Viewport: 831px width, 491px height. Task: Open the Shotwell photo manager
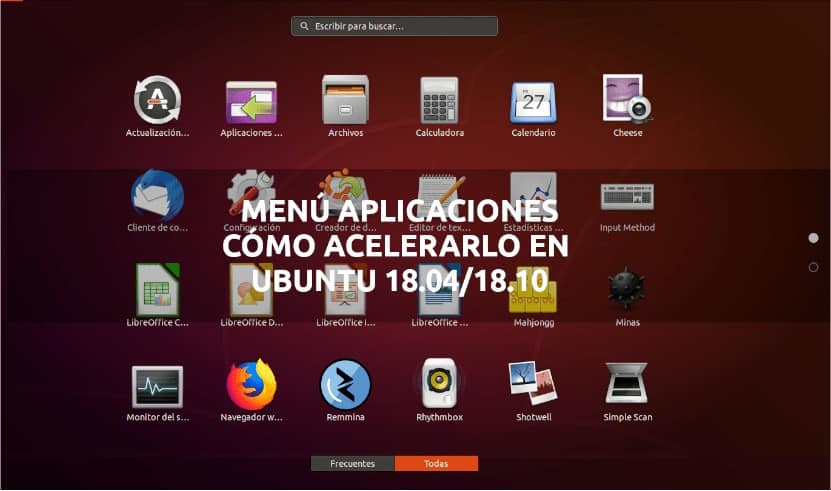point(533,383)
